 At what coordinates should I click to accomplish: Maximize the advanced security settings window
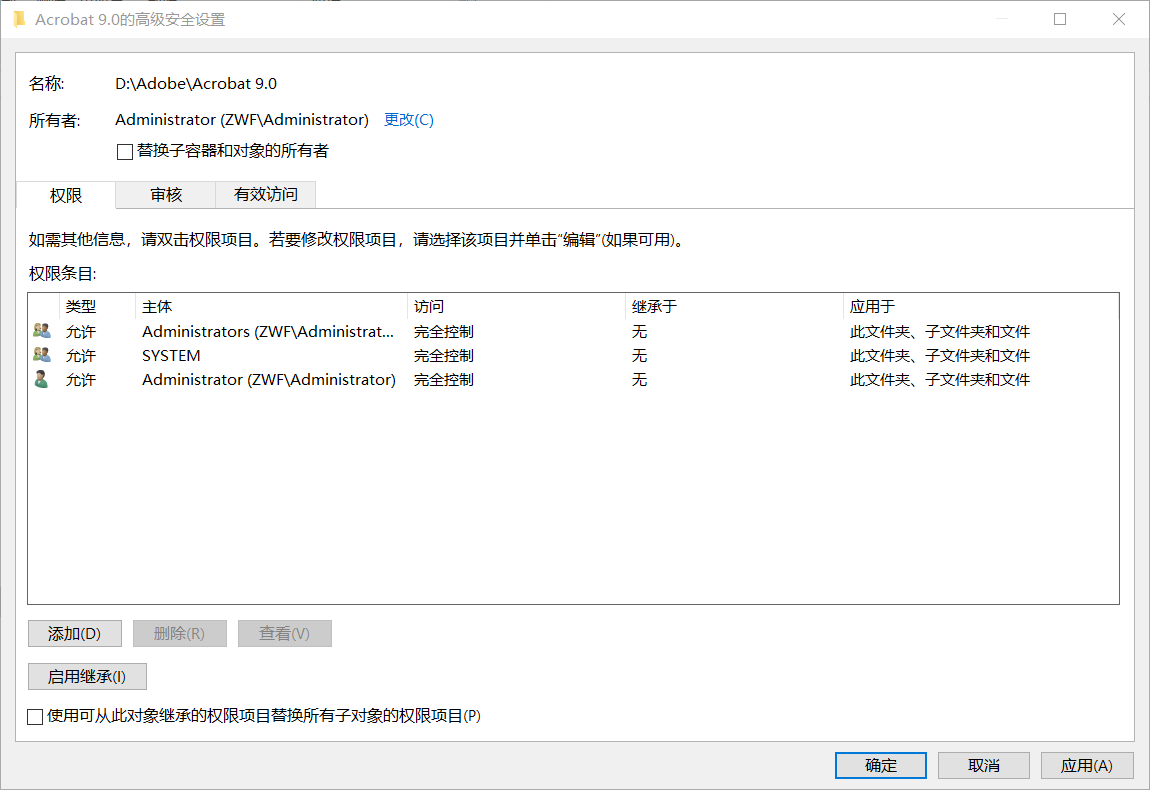(x=1060, y=19)
